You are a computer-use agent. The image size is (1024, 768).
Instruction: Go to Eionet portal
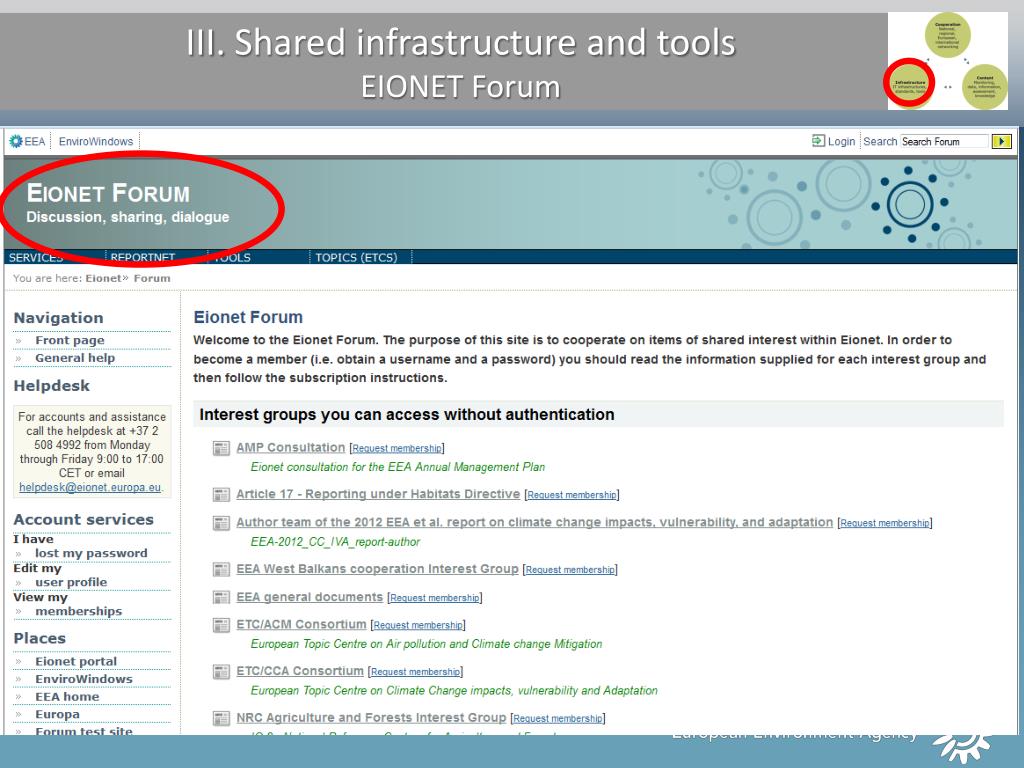[76, 662]
